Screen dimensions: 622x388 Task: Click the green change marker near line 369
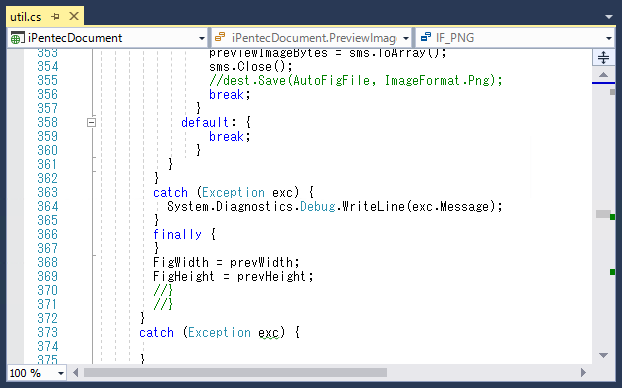tap(612, 272)
